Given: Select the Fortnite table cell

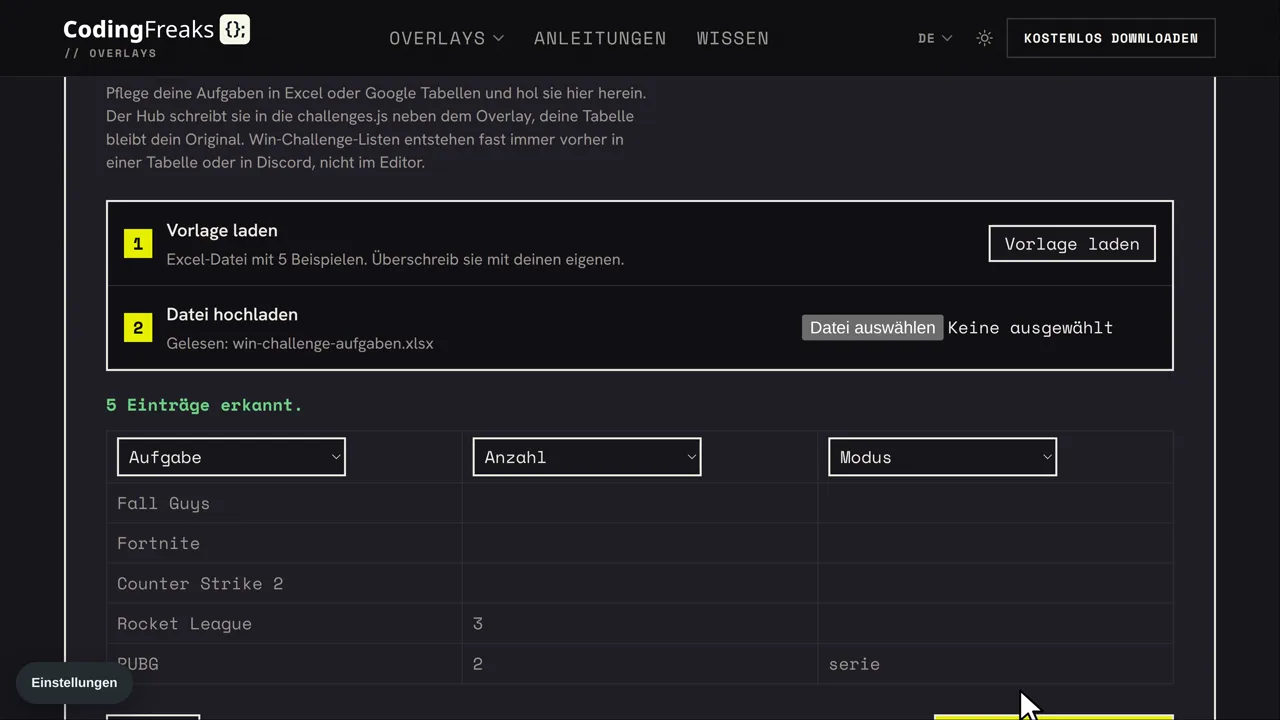Looking at the screenshot, I should pos(284,544).
